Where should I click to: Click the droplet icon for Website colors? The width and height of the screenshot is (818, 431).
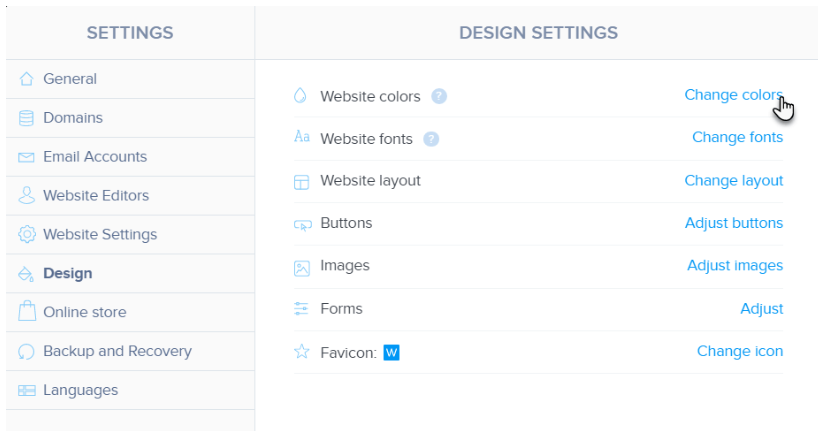(300, 95)
